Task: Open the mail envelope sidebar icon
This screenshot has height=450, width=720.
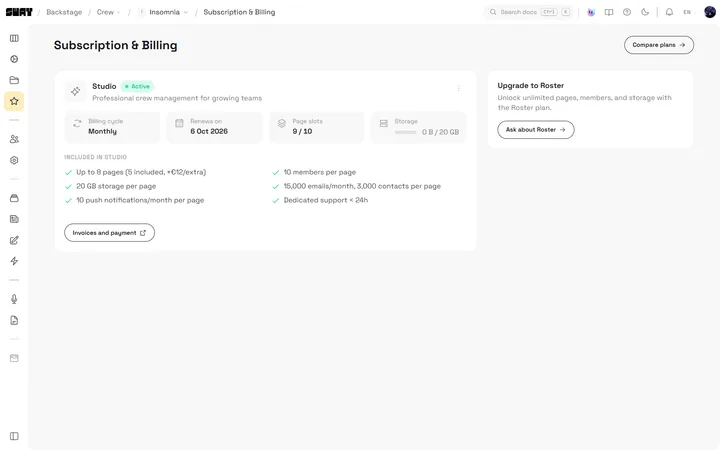Action: click(14, 358)
